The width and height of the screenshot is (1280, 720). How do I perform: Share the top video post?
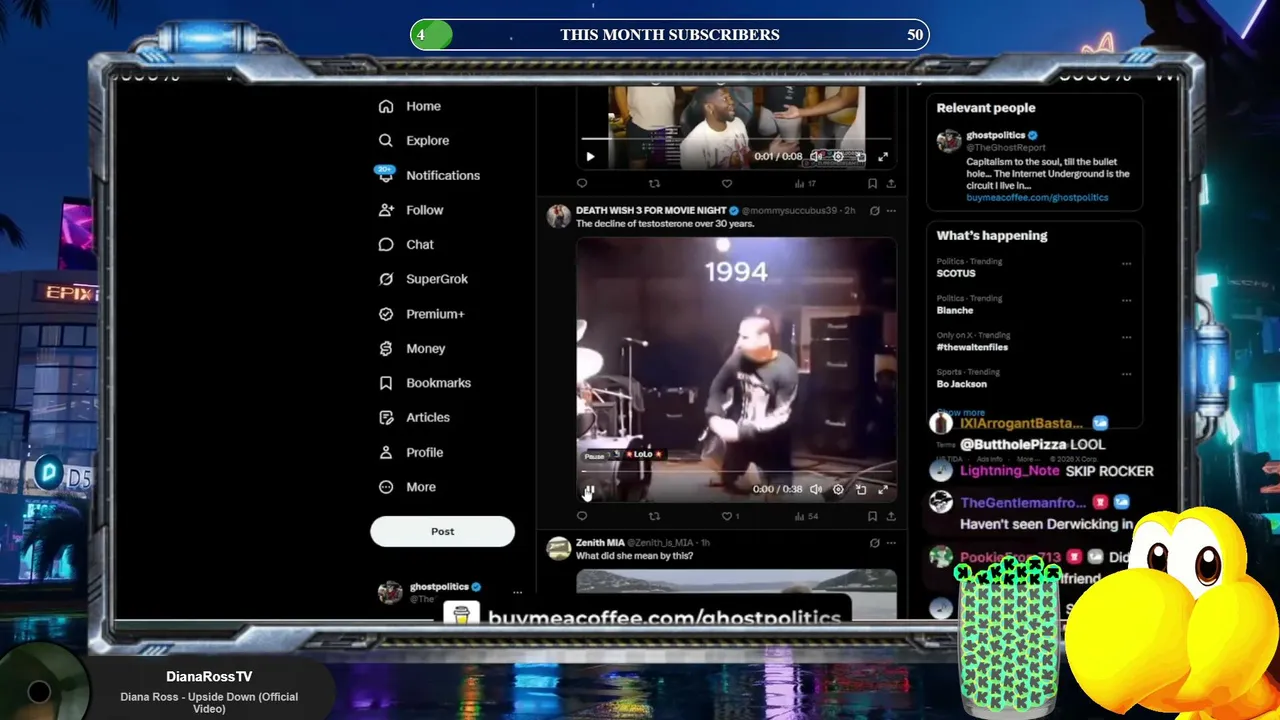(890, 183)
